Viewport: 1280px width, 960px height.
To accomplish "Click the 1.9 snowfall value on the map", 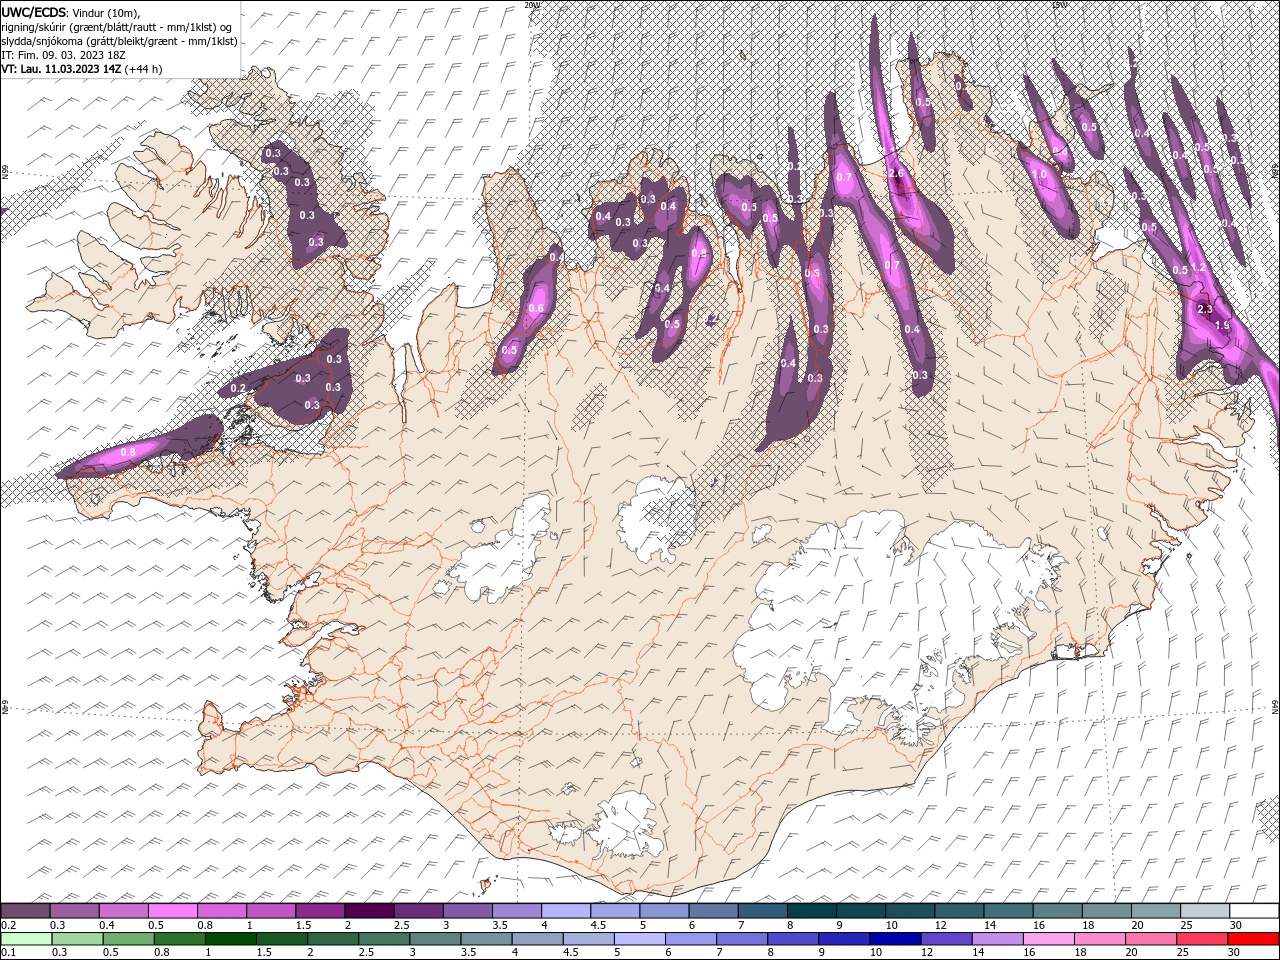I will [x=1221, y=326].
